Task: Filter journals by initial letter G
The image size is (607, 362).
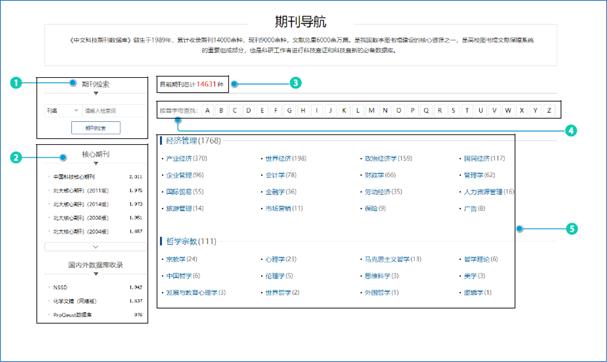Action: 290,110
